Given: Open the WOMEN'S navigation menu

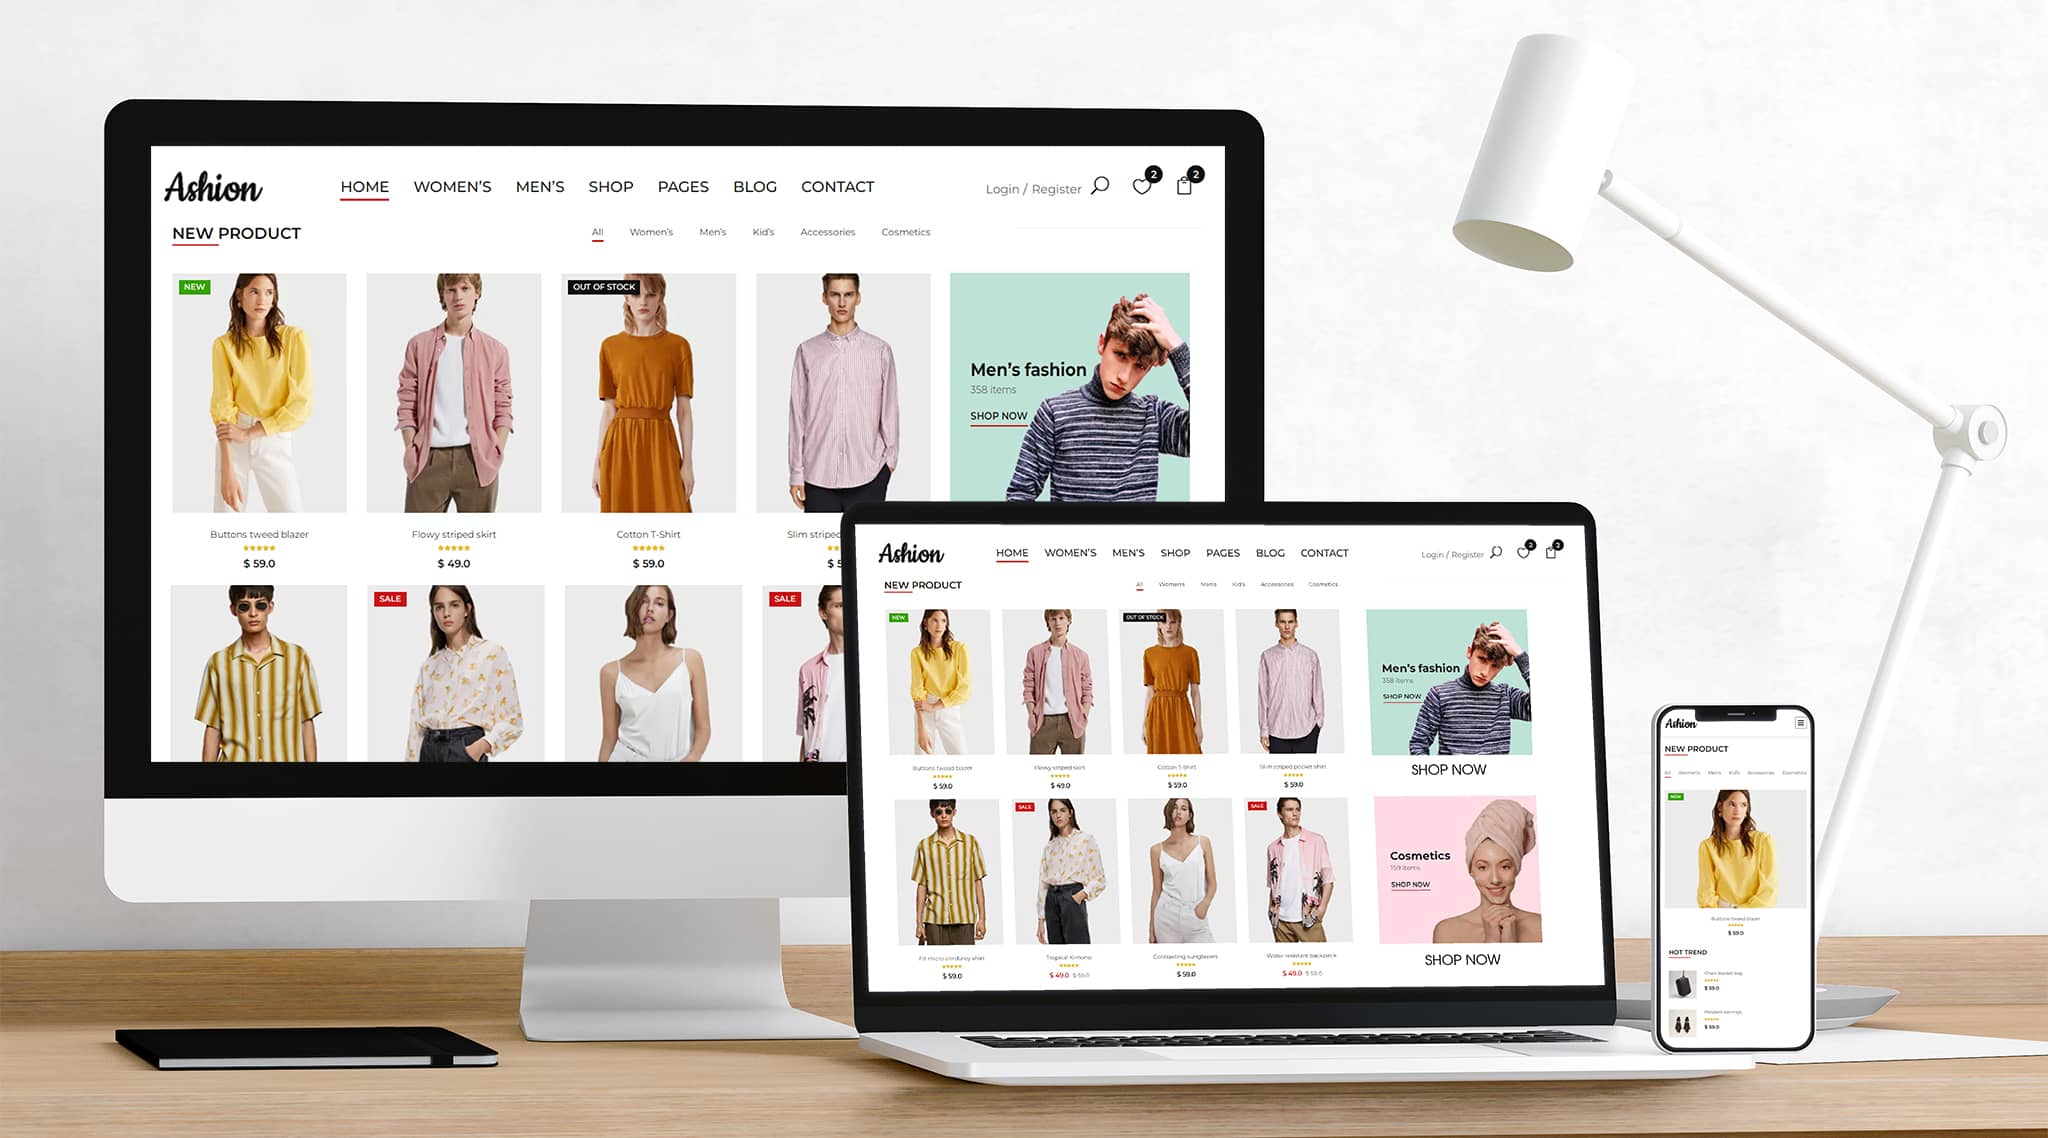Looking at the screenshot, I should 451,186.
